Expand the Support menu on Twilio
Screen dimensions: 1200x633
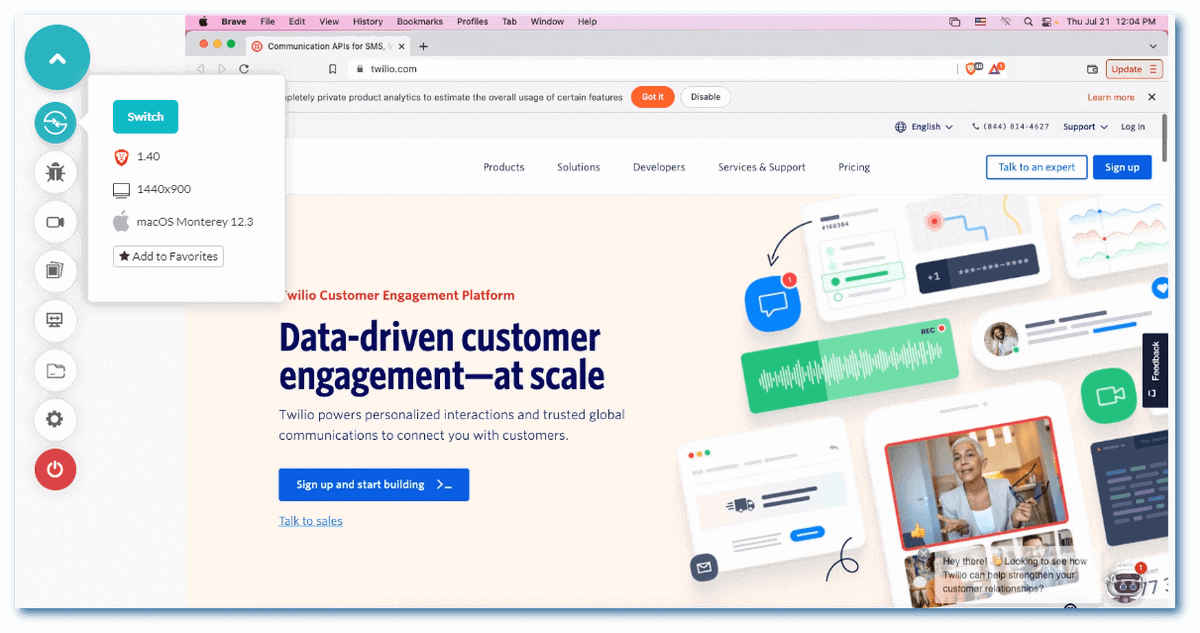click(1084, 126)
